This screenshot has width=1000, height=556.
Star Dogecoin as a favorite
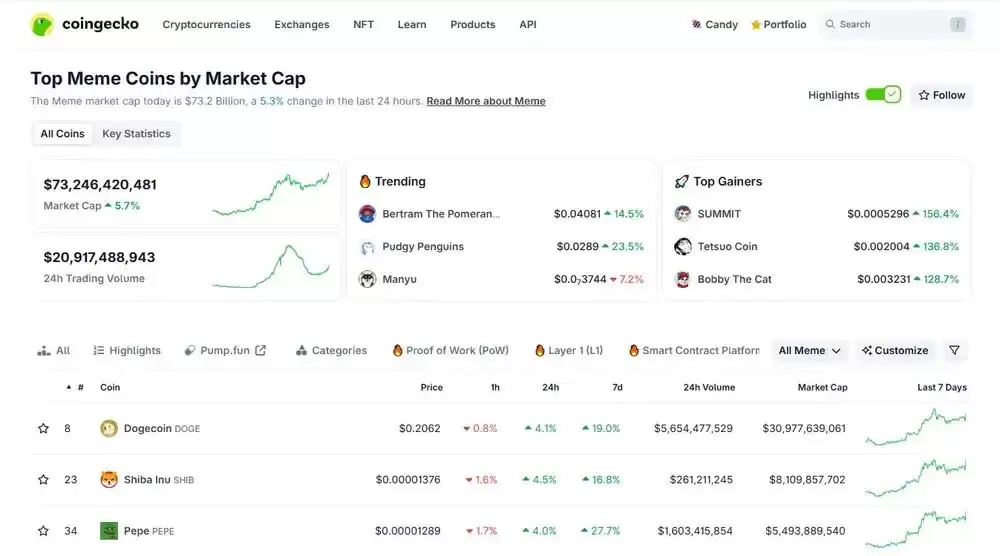43,428
